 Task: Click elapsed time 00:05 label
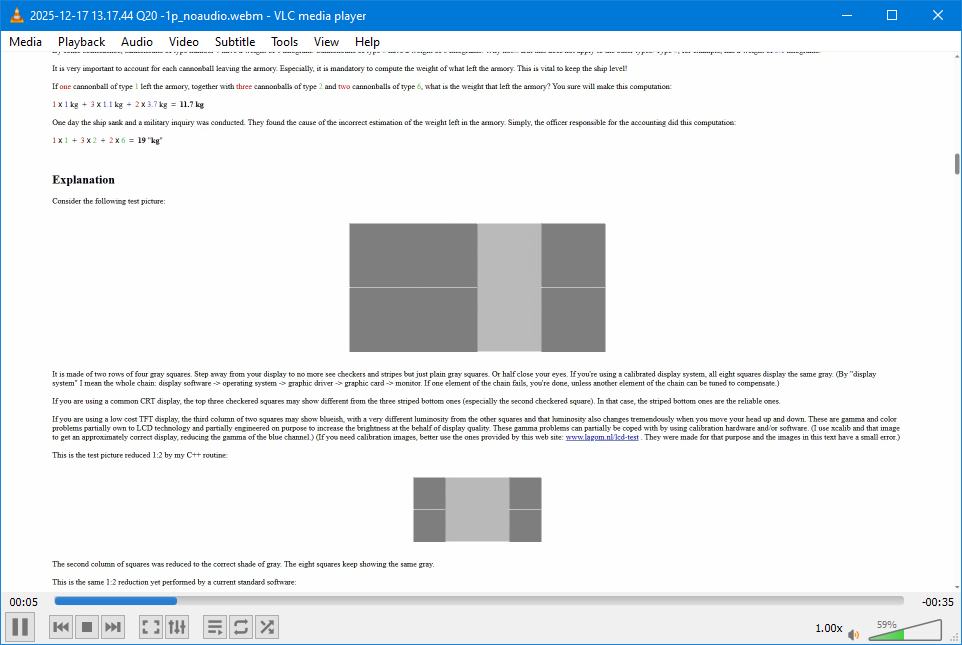(x=23, y=602)
